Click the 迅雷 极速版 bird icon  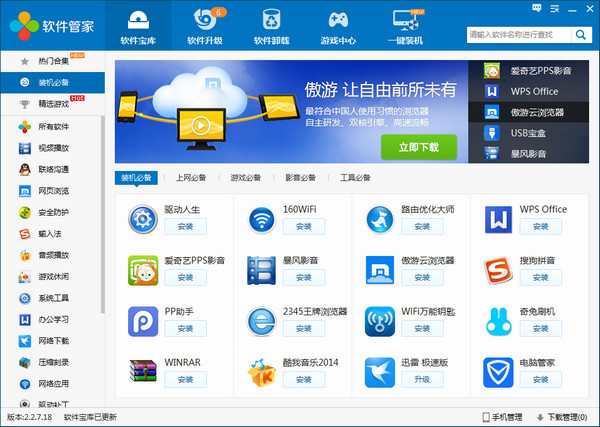click(x=379, y=371)
